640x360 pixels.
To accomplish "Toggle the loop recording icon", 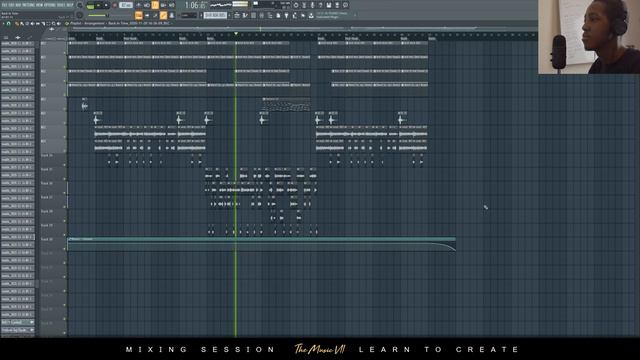I will tap(172, 5).
